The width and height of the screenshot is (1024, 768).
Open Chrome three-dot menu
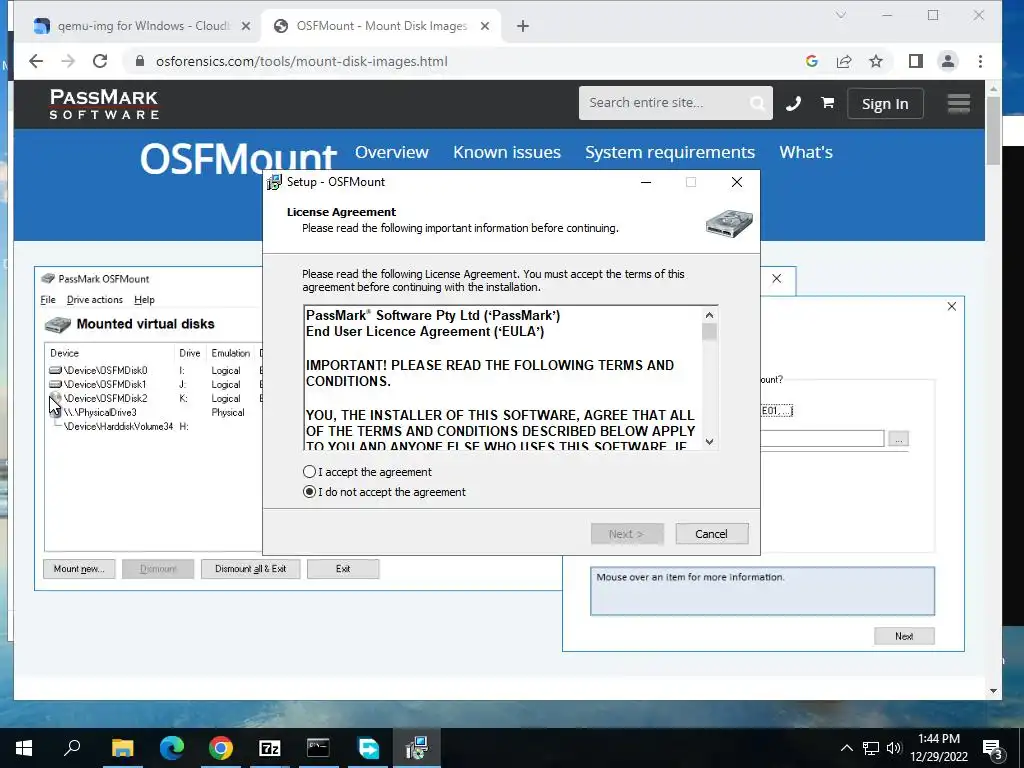[x=980, y=61]
